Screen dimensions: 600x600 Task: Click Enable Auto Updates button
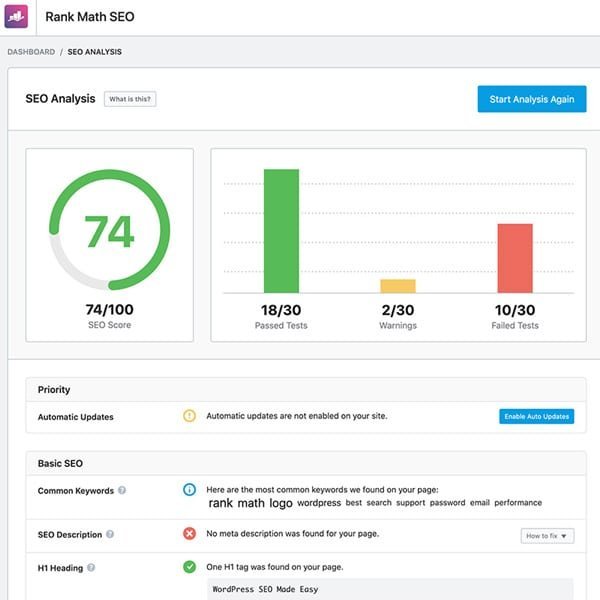coord(536,416)
